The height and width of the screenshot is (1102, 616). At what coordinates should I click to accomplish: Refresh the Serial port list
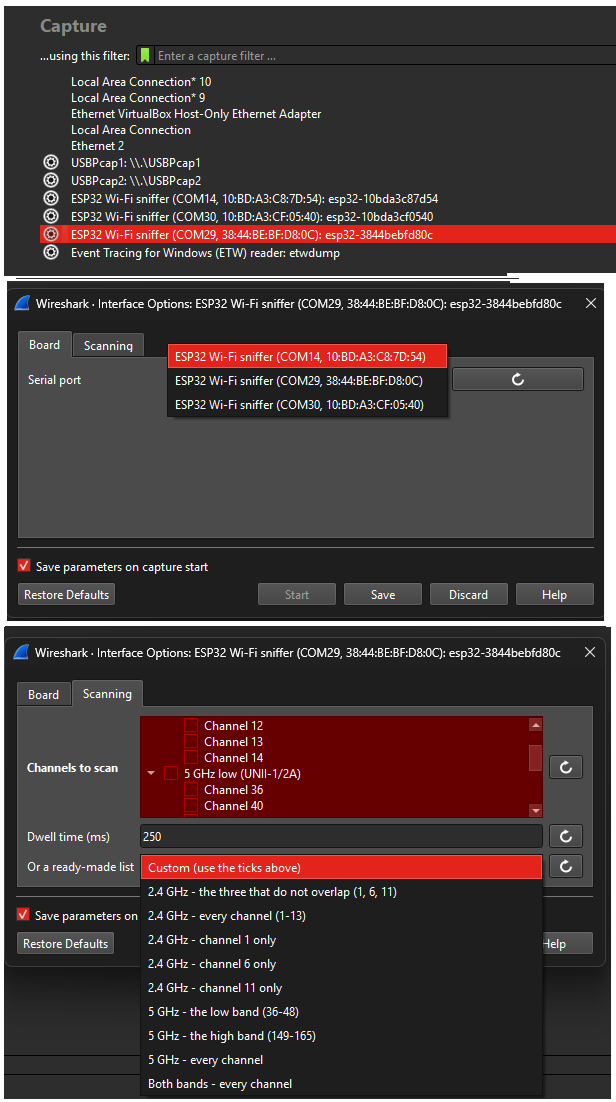point(518,380)
